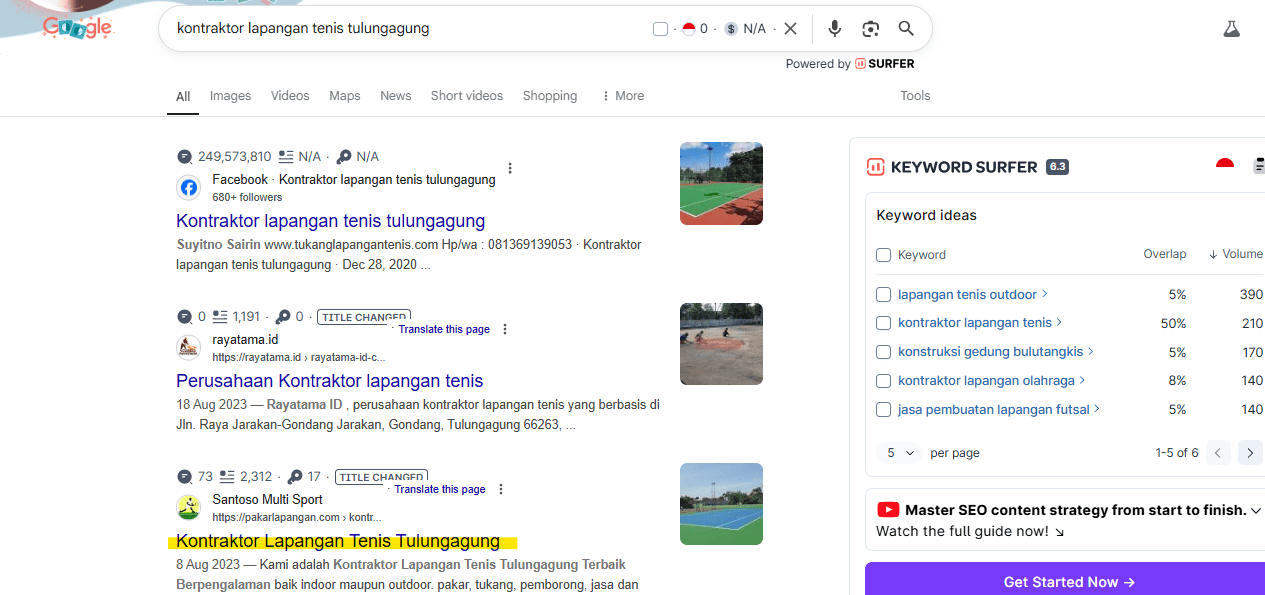1265x595 pixels.
Task: Click the voice search microphone icon
Action: [x=834, y=29]
